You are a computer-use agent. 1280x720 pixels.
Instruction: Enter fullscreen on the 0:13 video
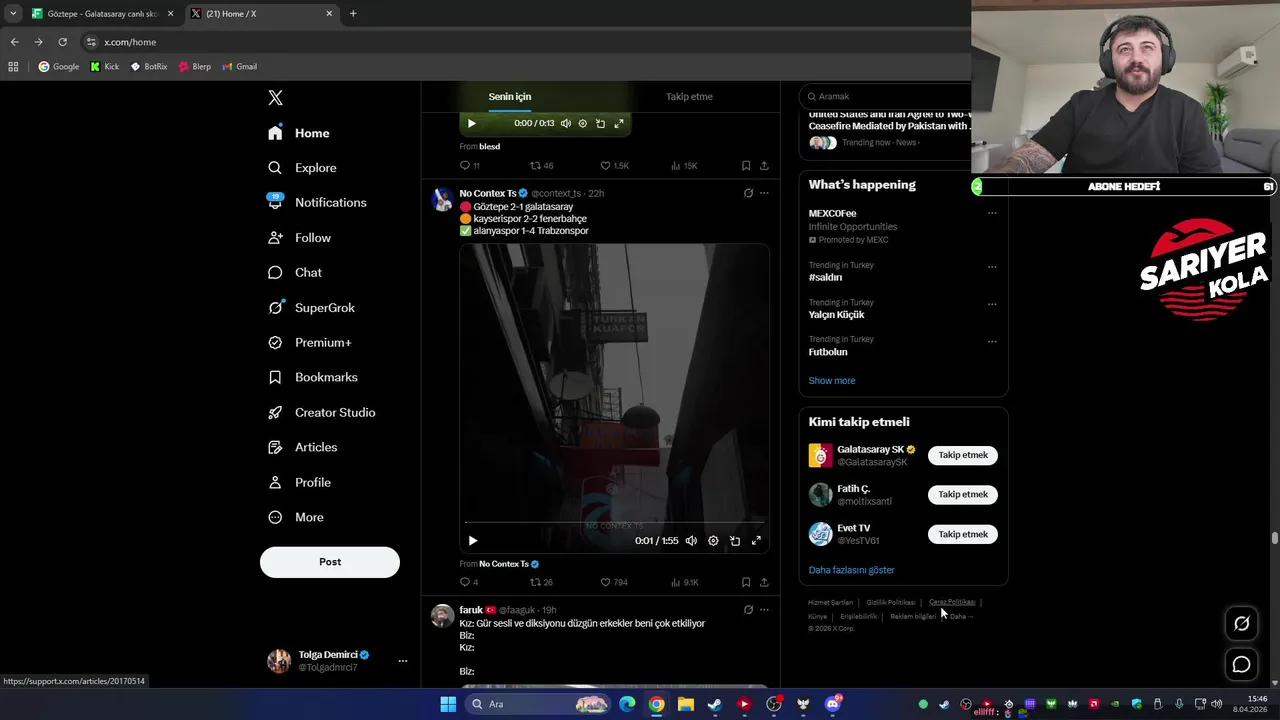coord(619,124)
